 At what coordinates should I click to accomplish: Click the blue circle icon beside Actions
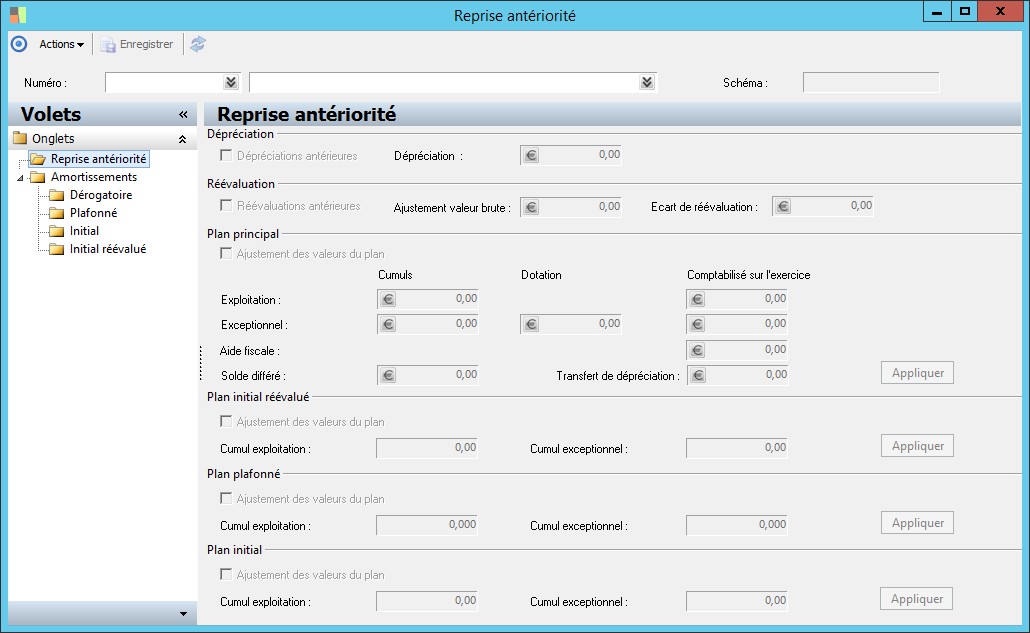point(19,44)
